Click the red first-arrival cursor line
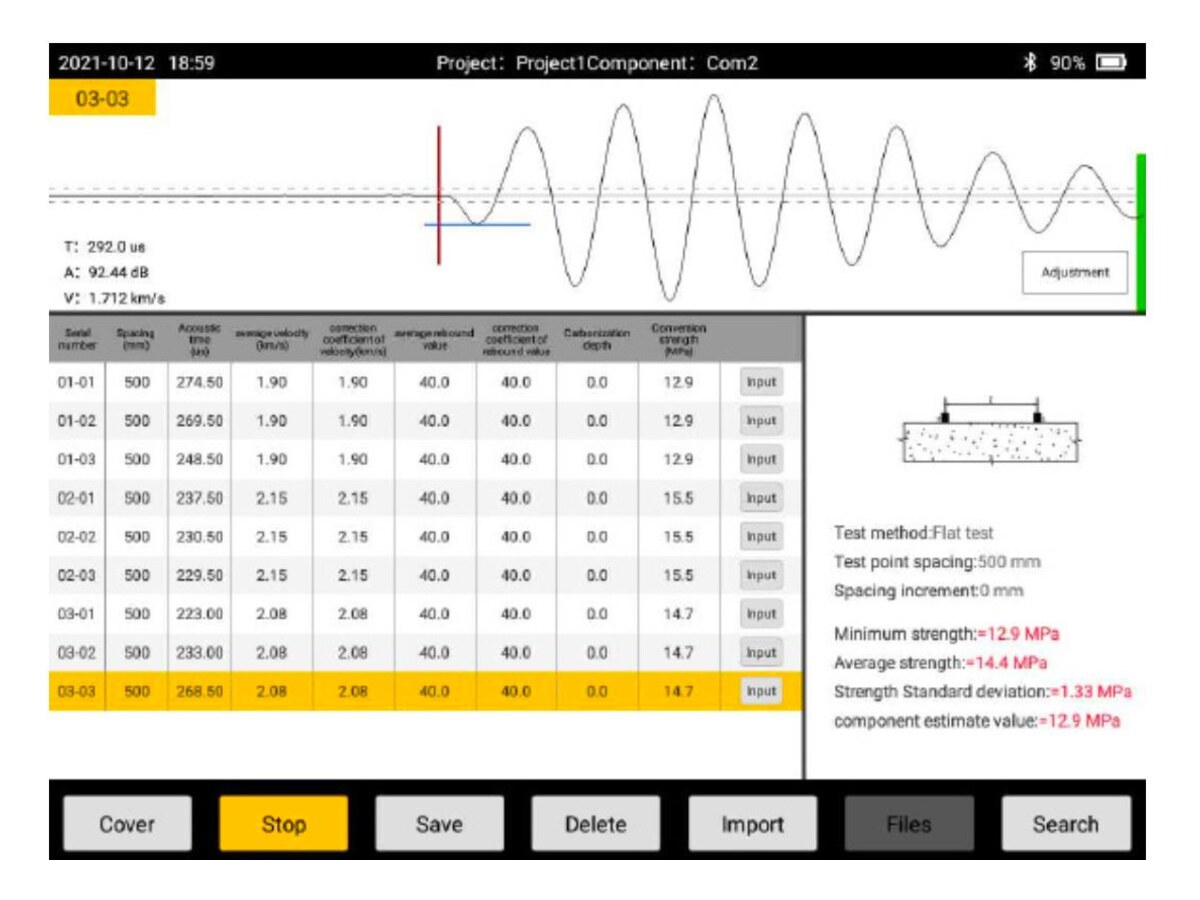The width and height of the screenshot is (1200, 900). 438,195
